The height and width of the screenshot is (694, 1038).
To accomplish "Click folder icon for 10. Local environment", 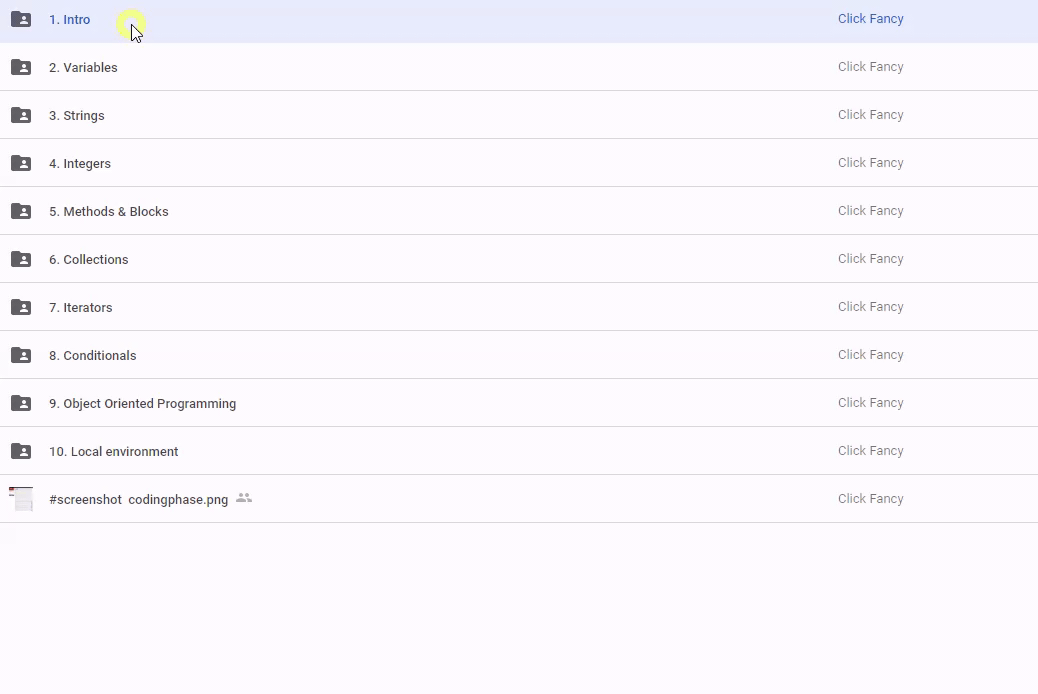I will pyautogui.click(x=21, y=451).
